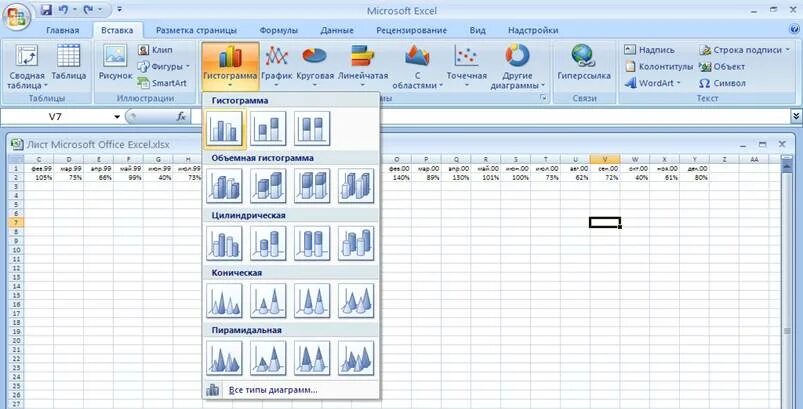Save the workbook with floppy icon
803x409 pixels.
click(46, 9)
